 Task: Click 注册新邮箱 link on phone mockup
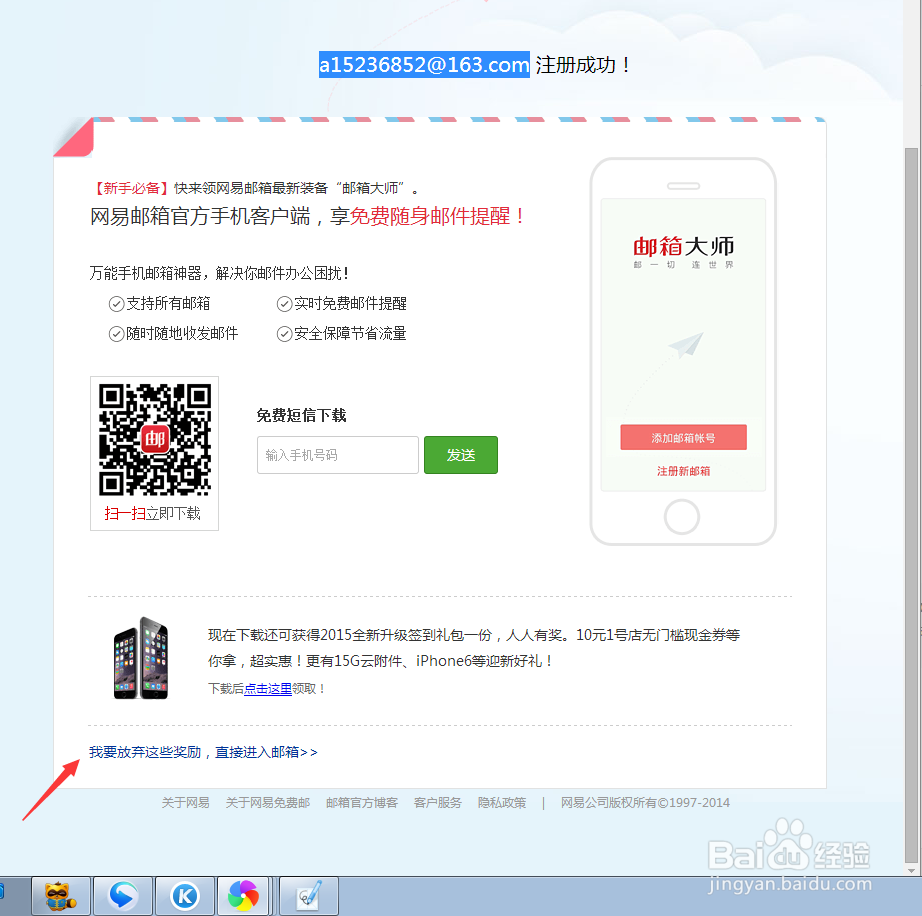click(683, 471)
